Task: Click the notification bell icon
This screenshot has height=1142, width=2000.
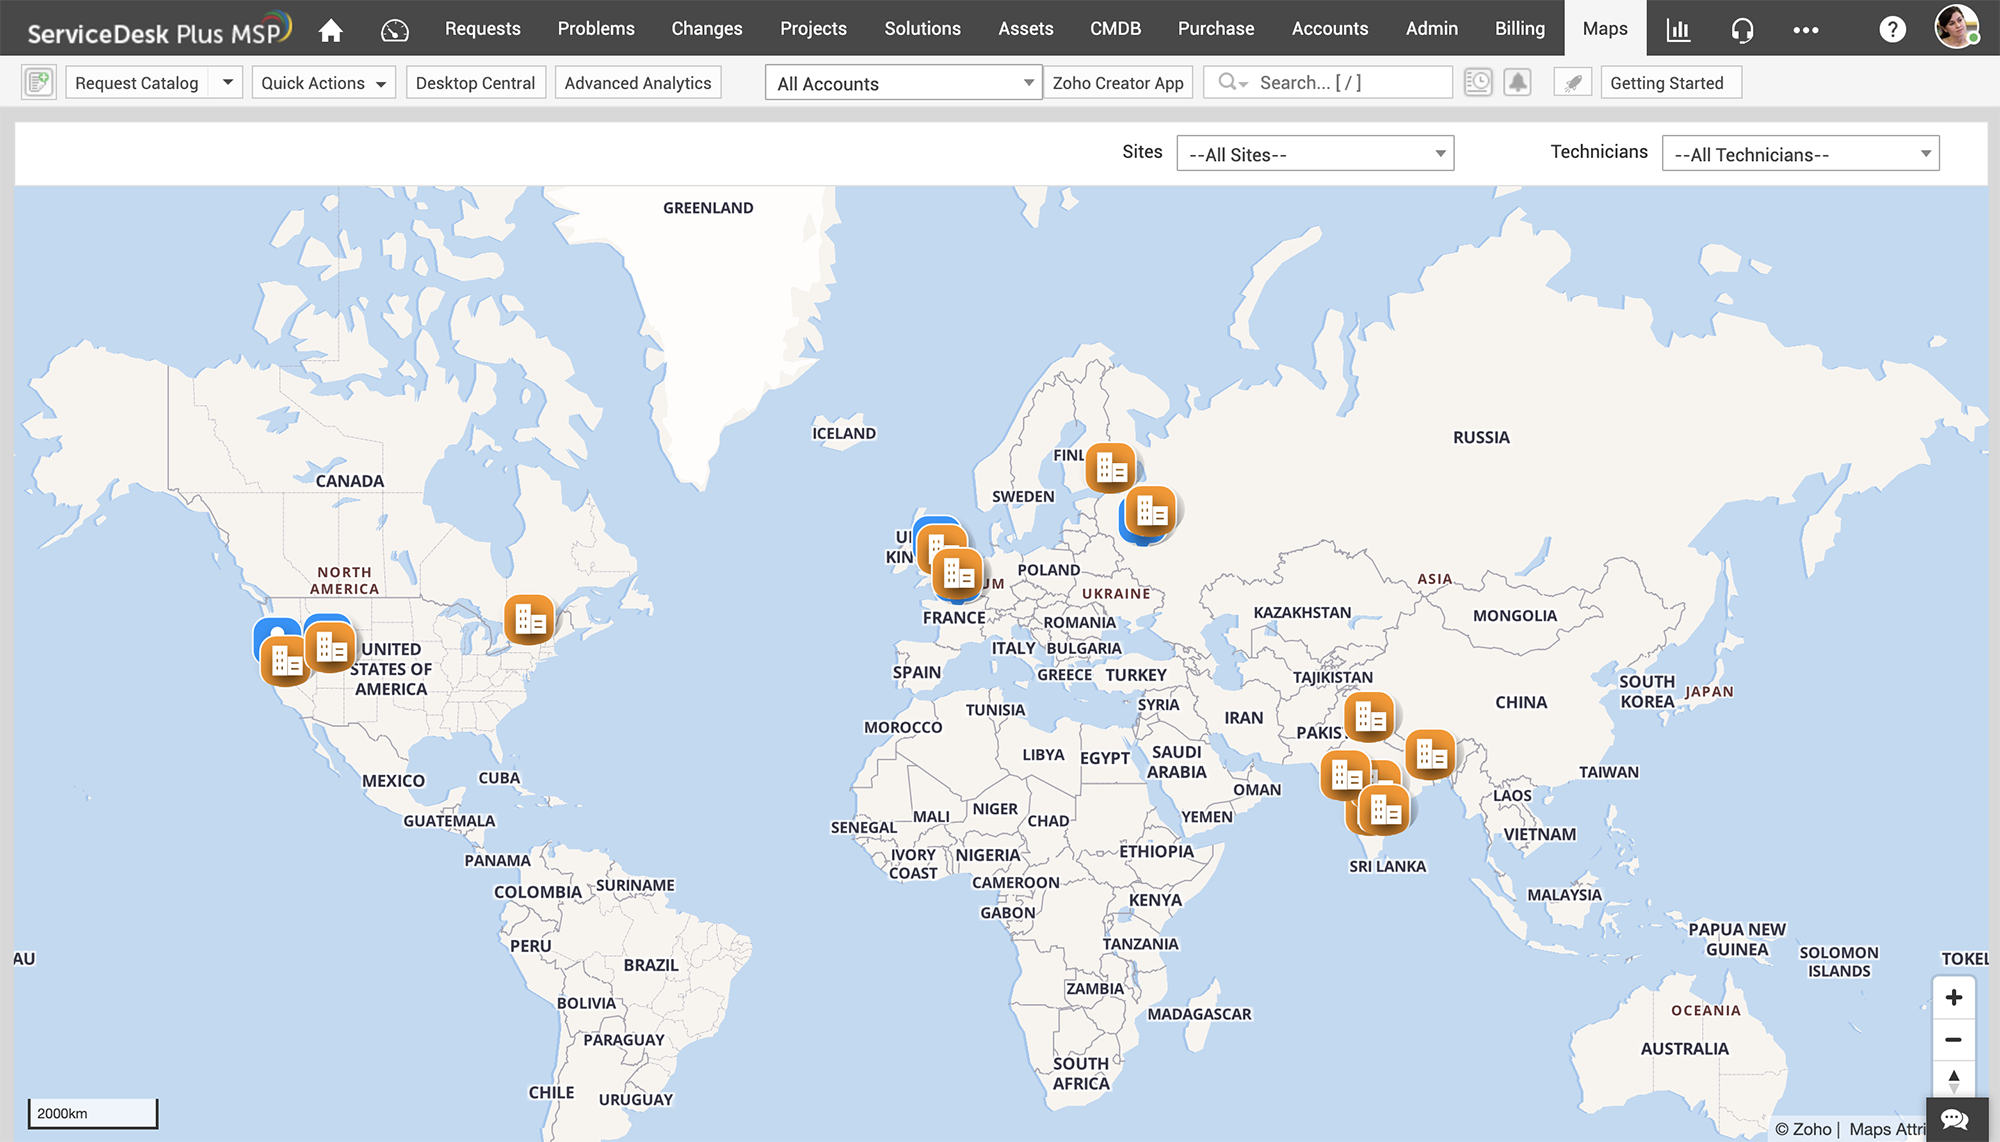Action: coord(1517,83)
